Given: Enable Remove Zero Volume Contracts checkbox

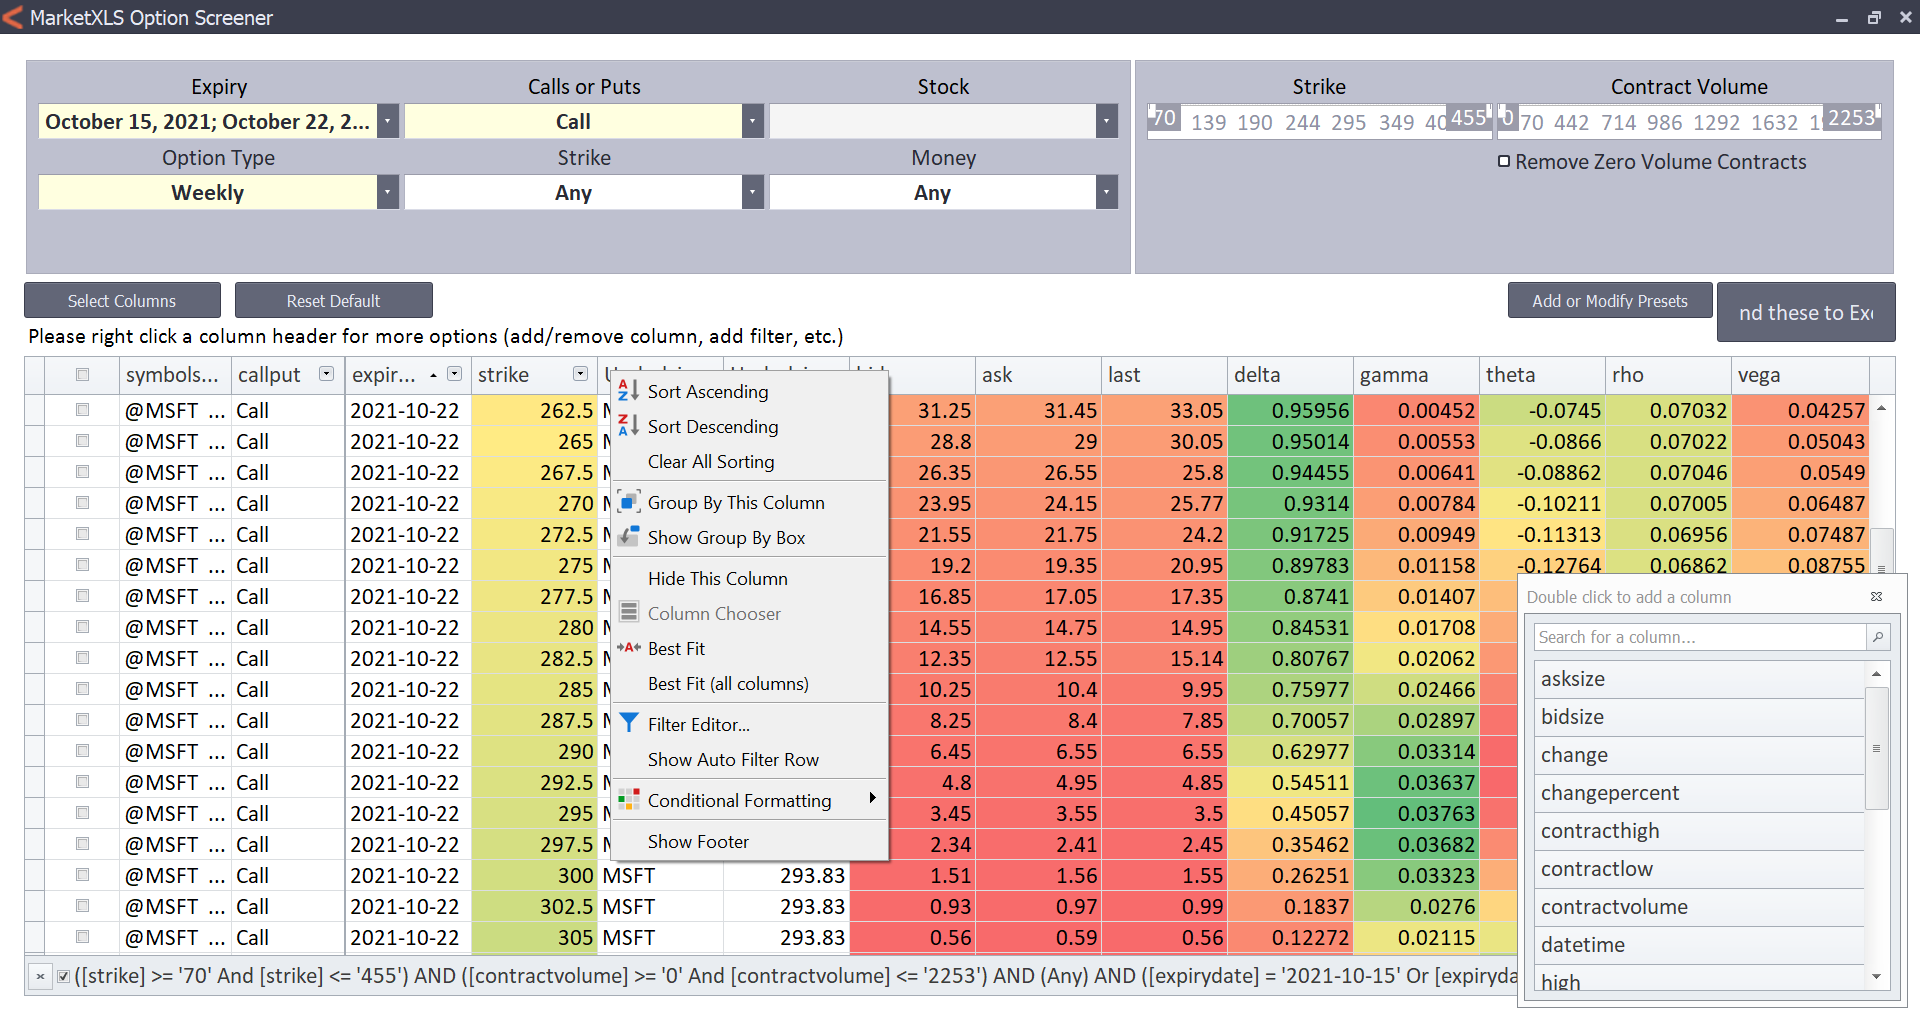Looking at the screenshot, I should tap(1504, 161).
